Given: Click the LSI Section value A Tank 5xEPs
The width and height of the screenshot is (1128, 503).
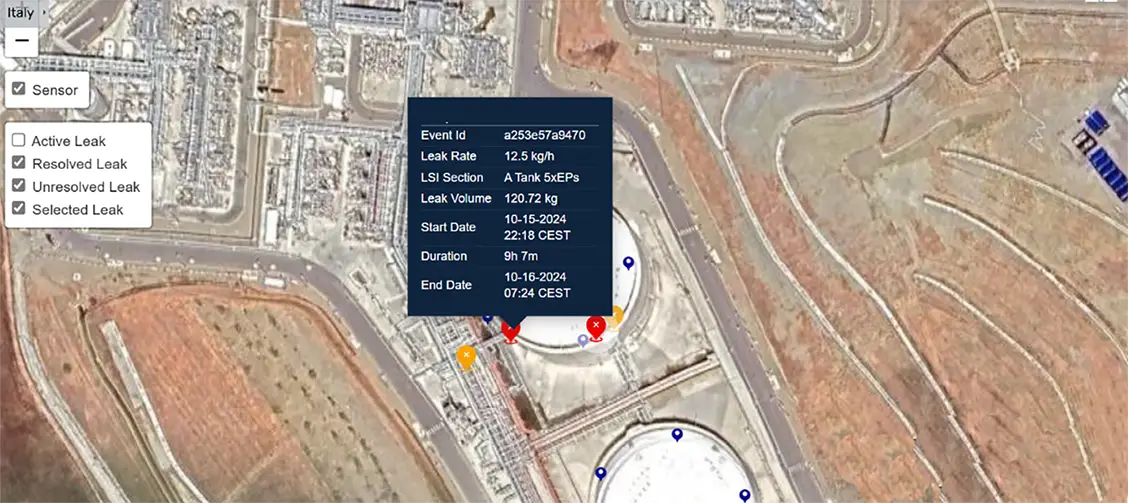Looking at the screenshot, I should click(541, 177).
